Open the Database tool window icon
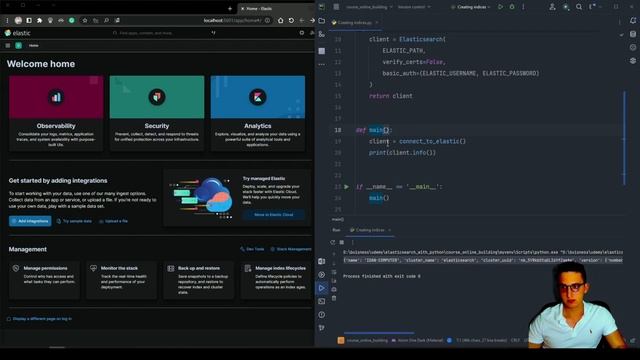This screenshot has width=640, height=360. click(633, 34)
